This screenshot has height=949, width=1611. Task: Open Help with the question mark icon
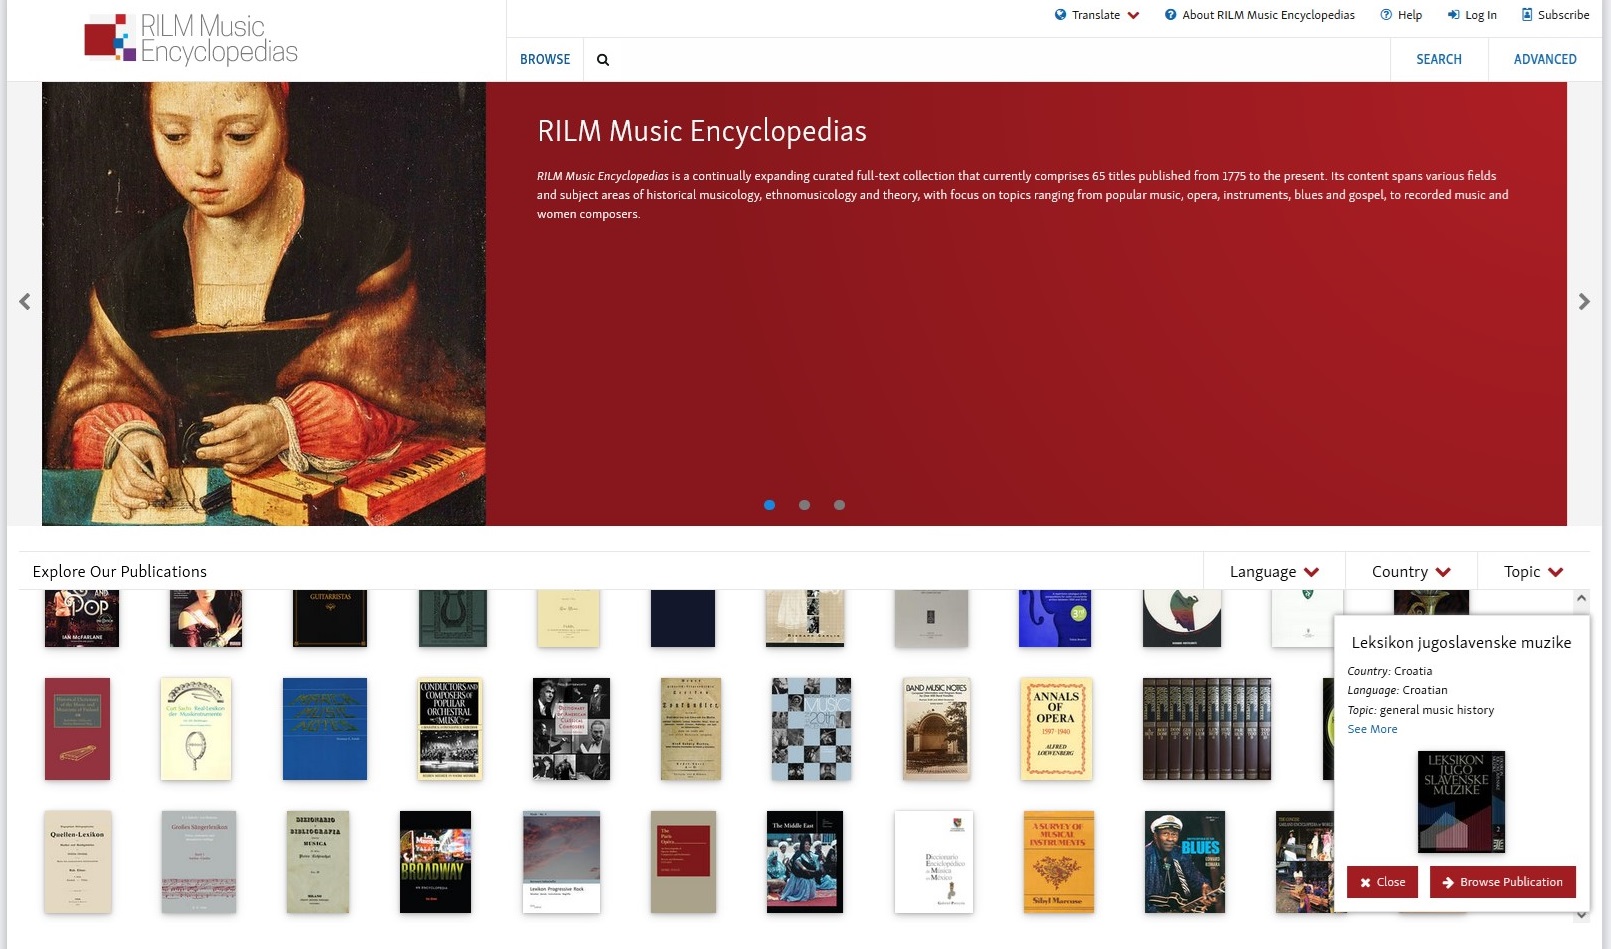1400,15
